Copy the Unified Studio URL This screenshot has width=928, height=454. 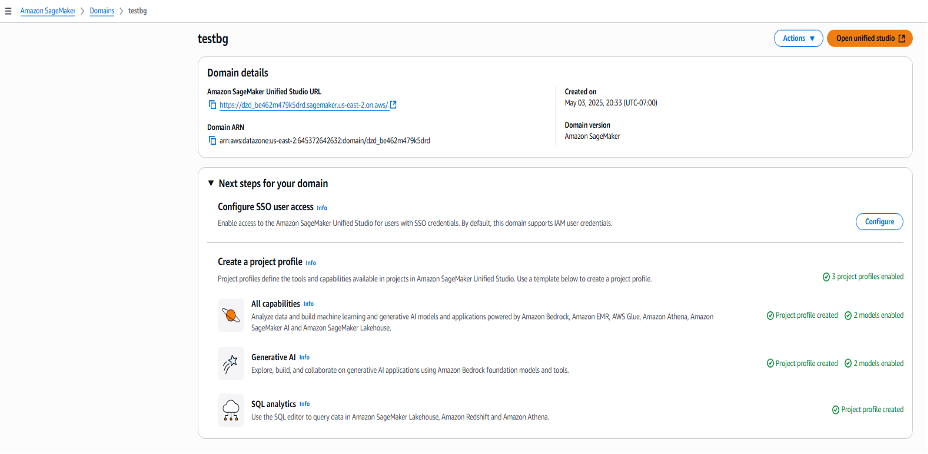pyautogui.click(x=212, y=105)
